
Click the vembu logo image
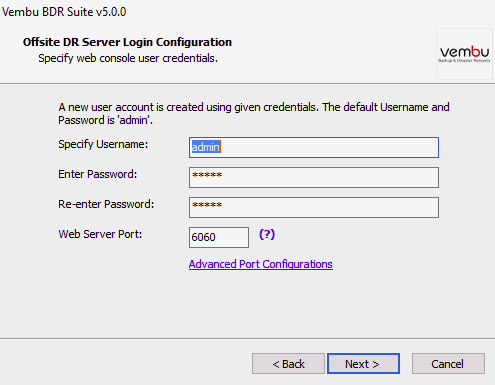(464, 54)
